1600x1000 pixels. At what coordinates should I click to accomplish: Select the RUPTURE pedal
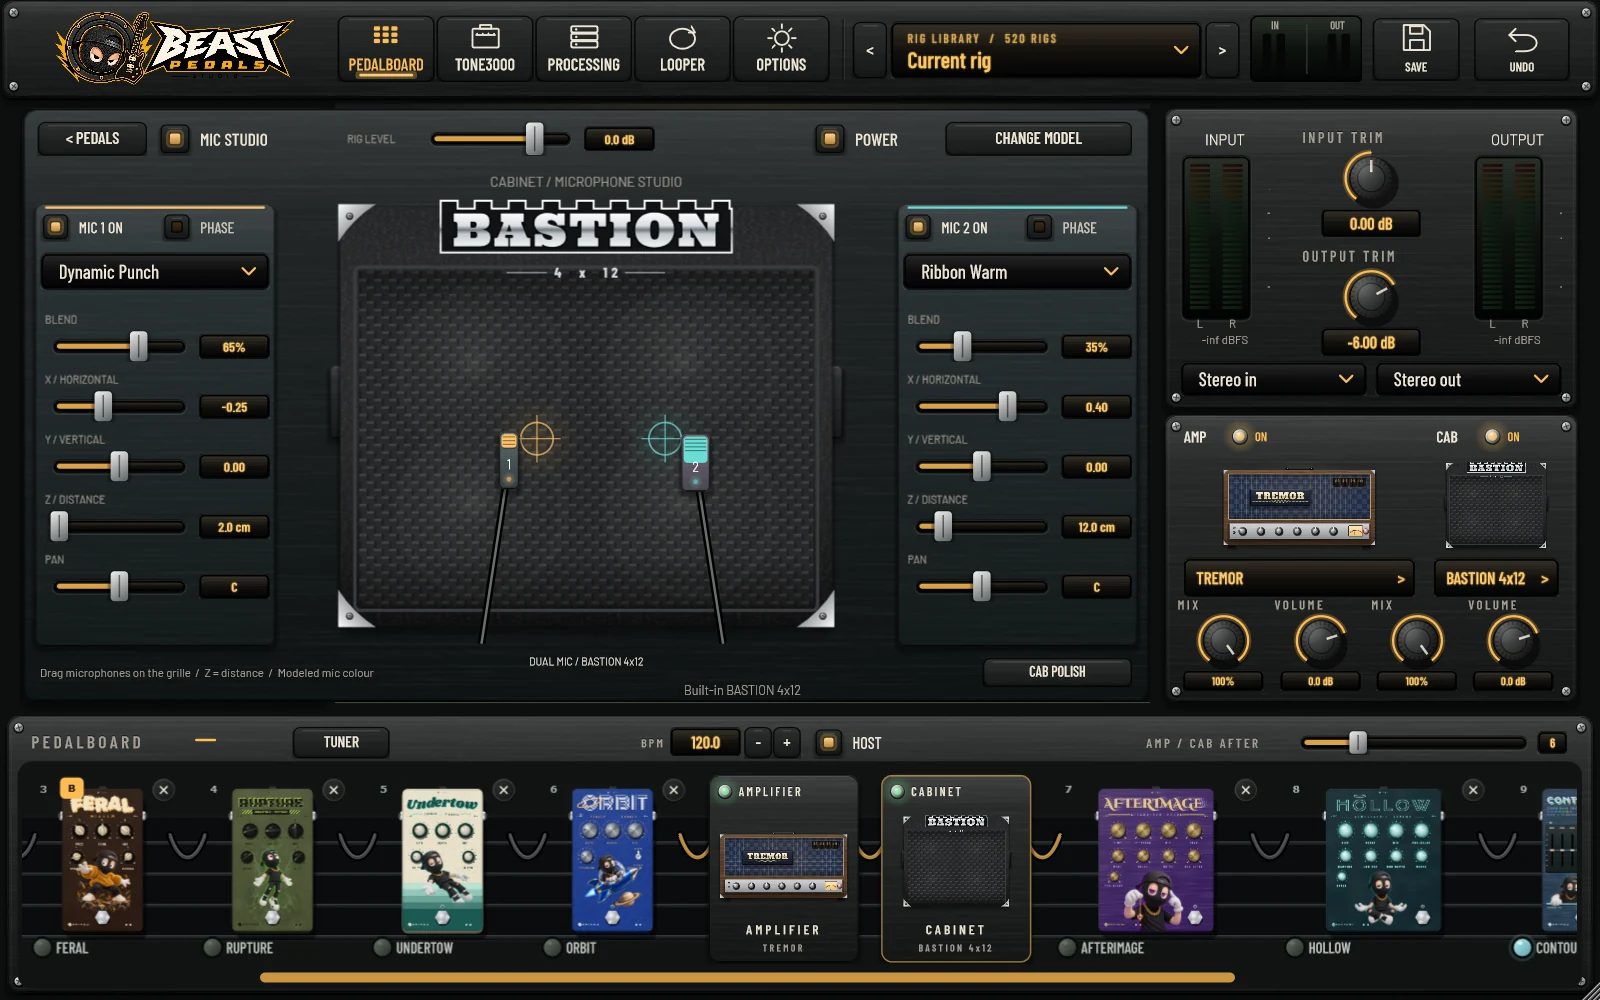(x=272, y=860)
